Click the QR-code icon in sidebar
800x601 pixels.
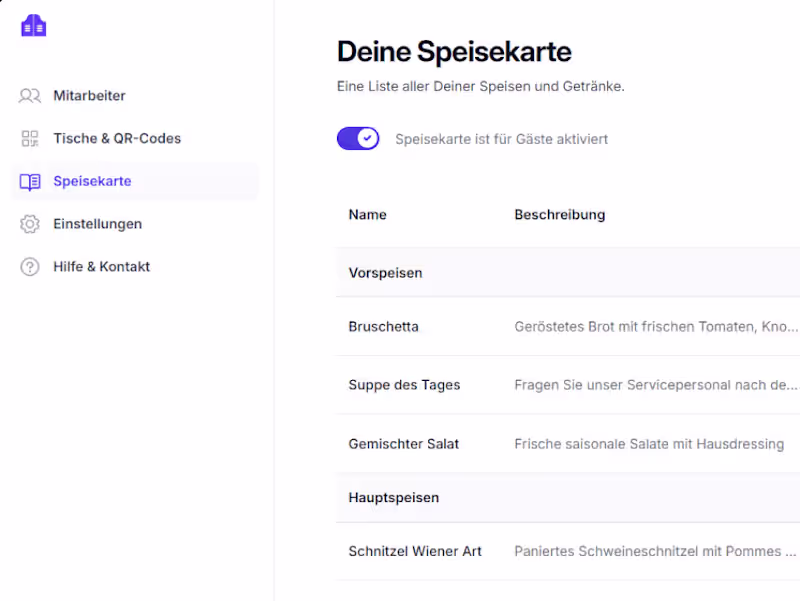coord(30,139)
